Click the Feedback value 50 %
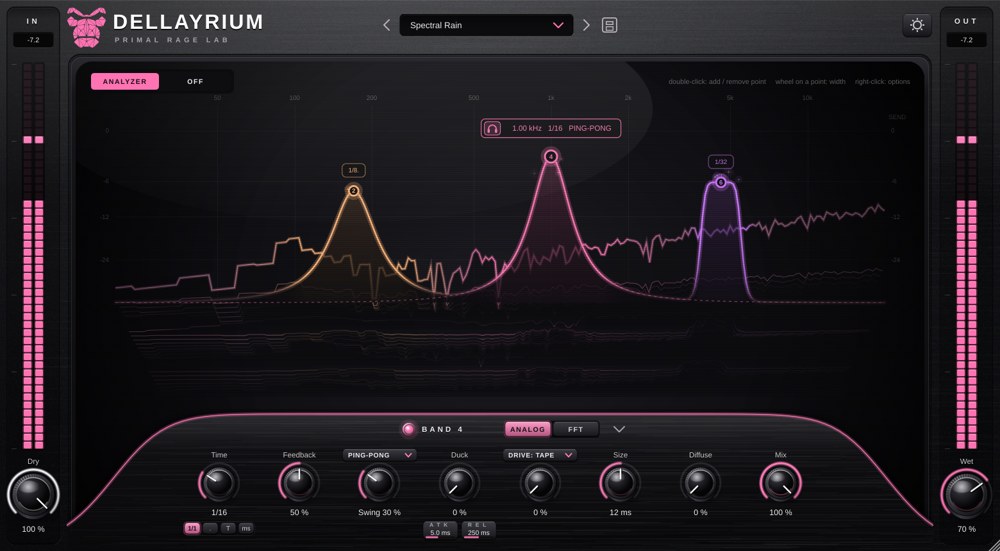The width and height of the screenshot is (1000, 551). (x=299, y=513)
